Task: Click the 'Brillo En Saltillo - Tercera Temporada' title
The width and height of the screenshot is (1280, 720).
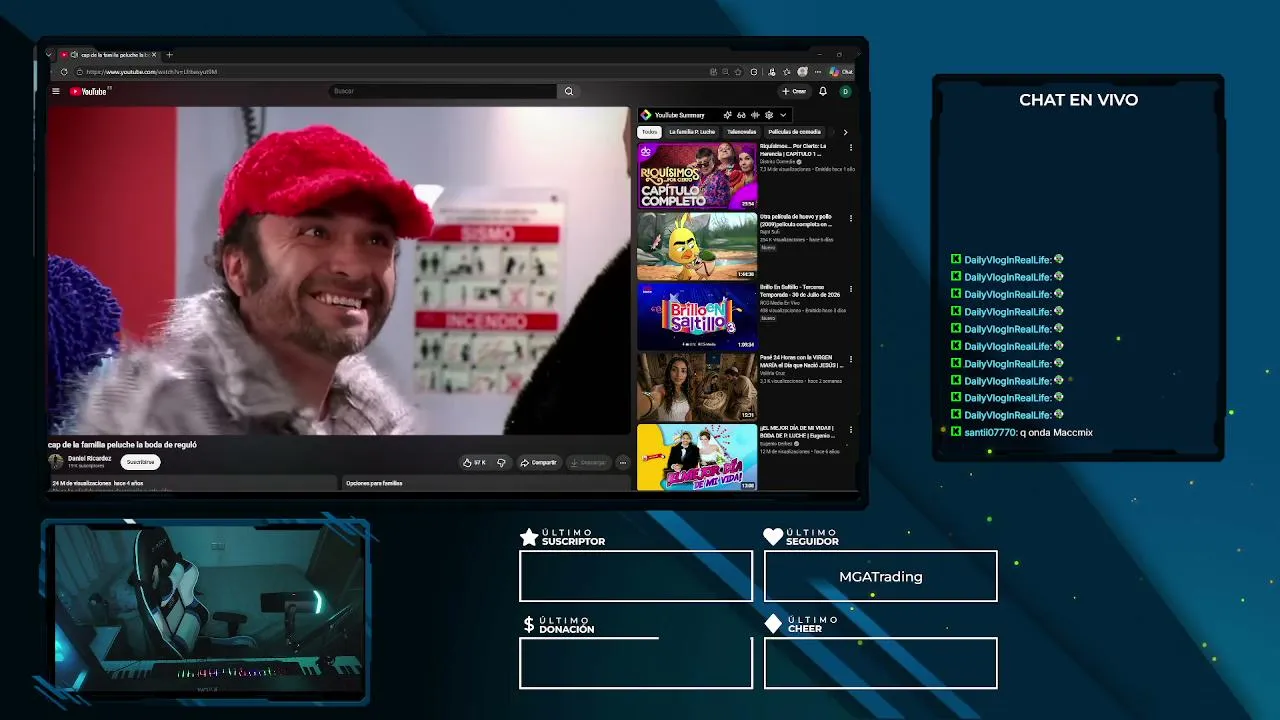Action: pyautogui.click(x=800, y=291)
